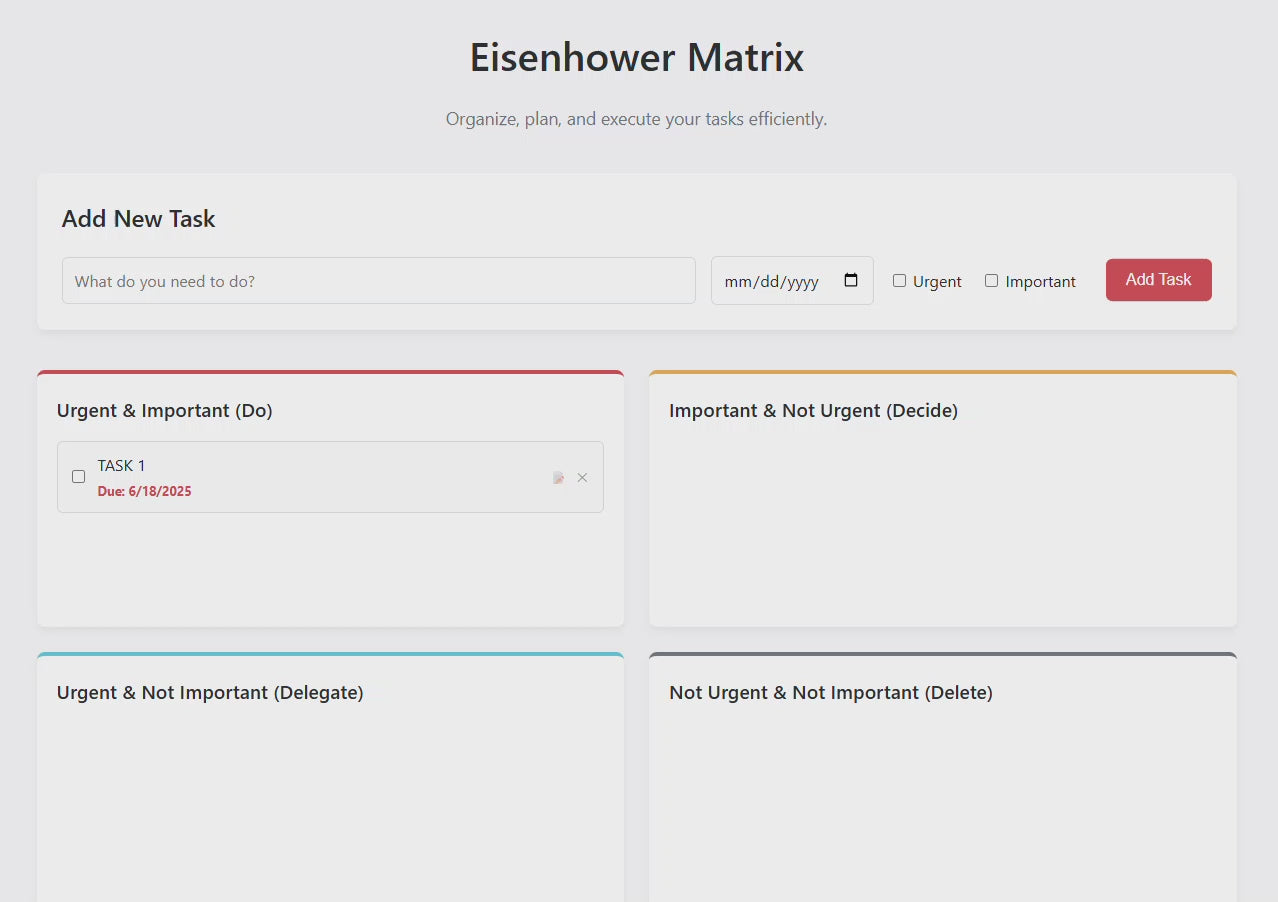Click the Important label text
1278x902 pixels.
pos(1040,282)
